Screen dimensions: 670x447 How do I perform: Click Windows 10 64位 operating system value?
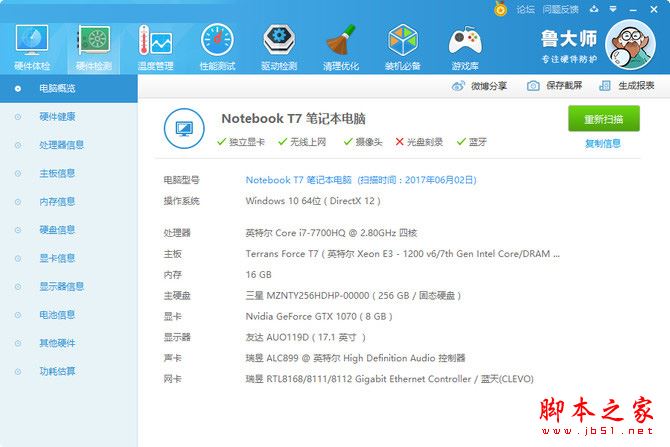313,201
